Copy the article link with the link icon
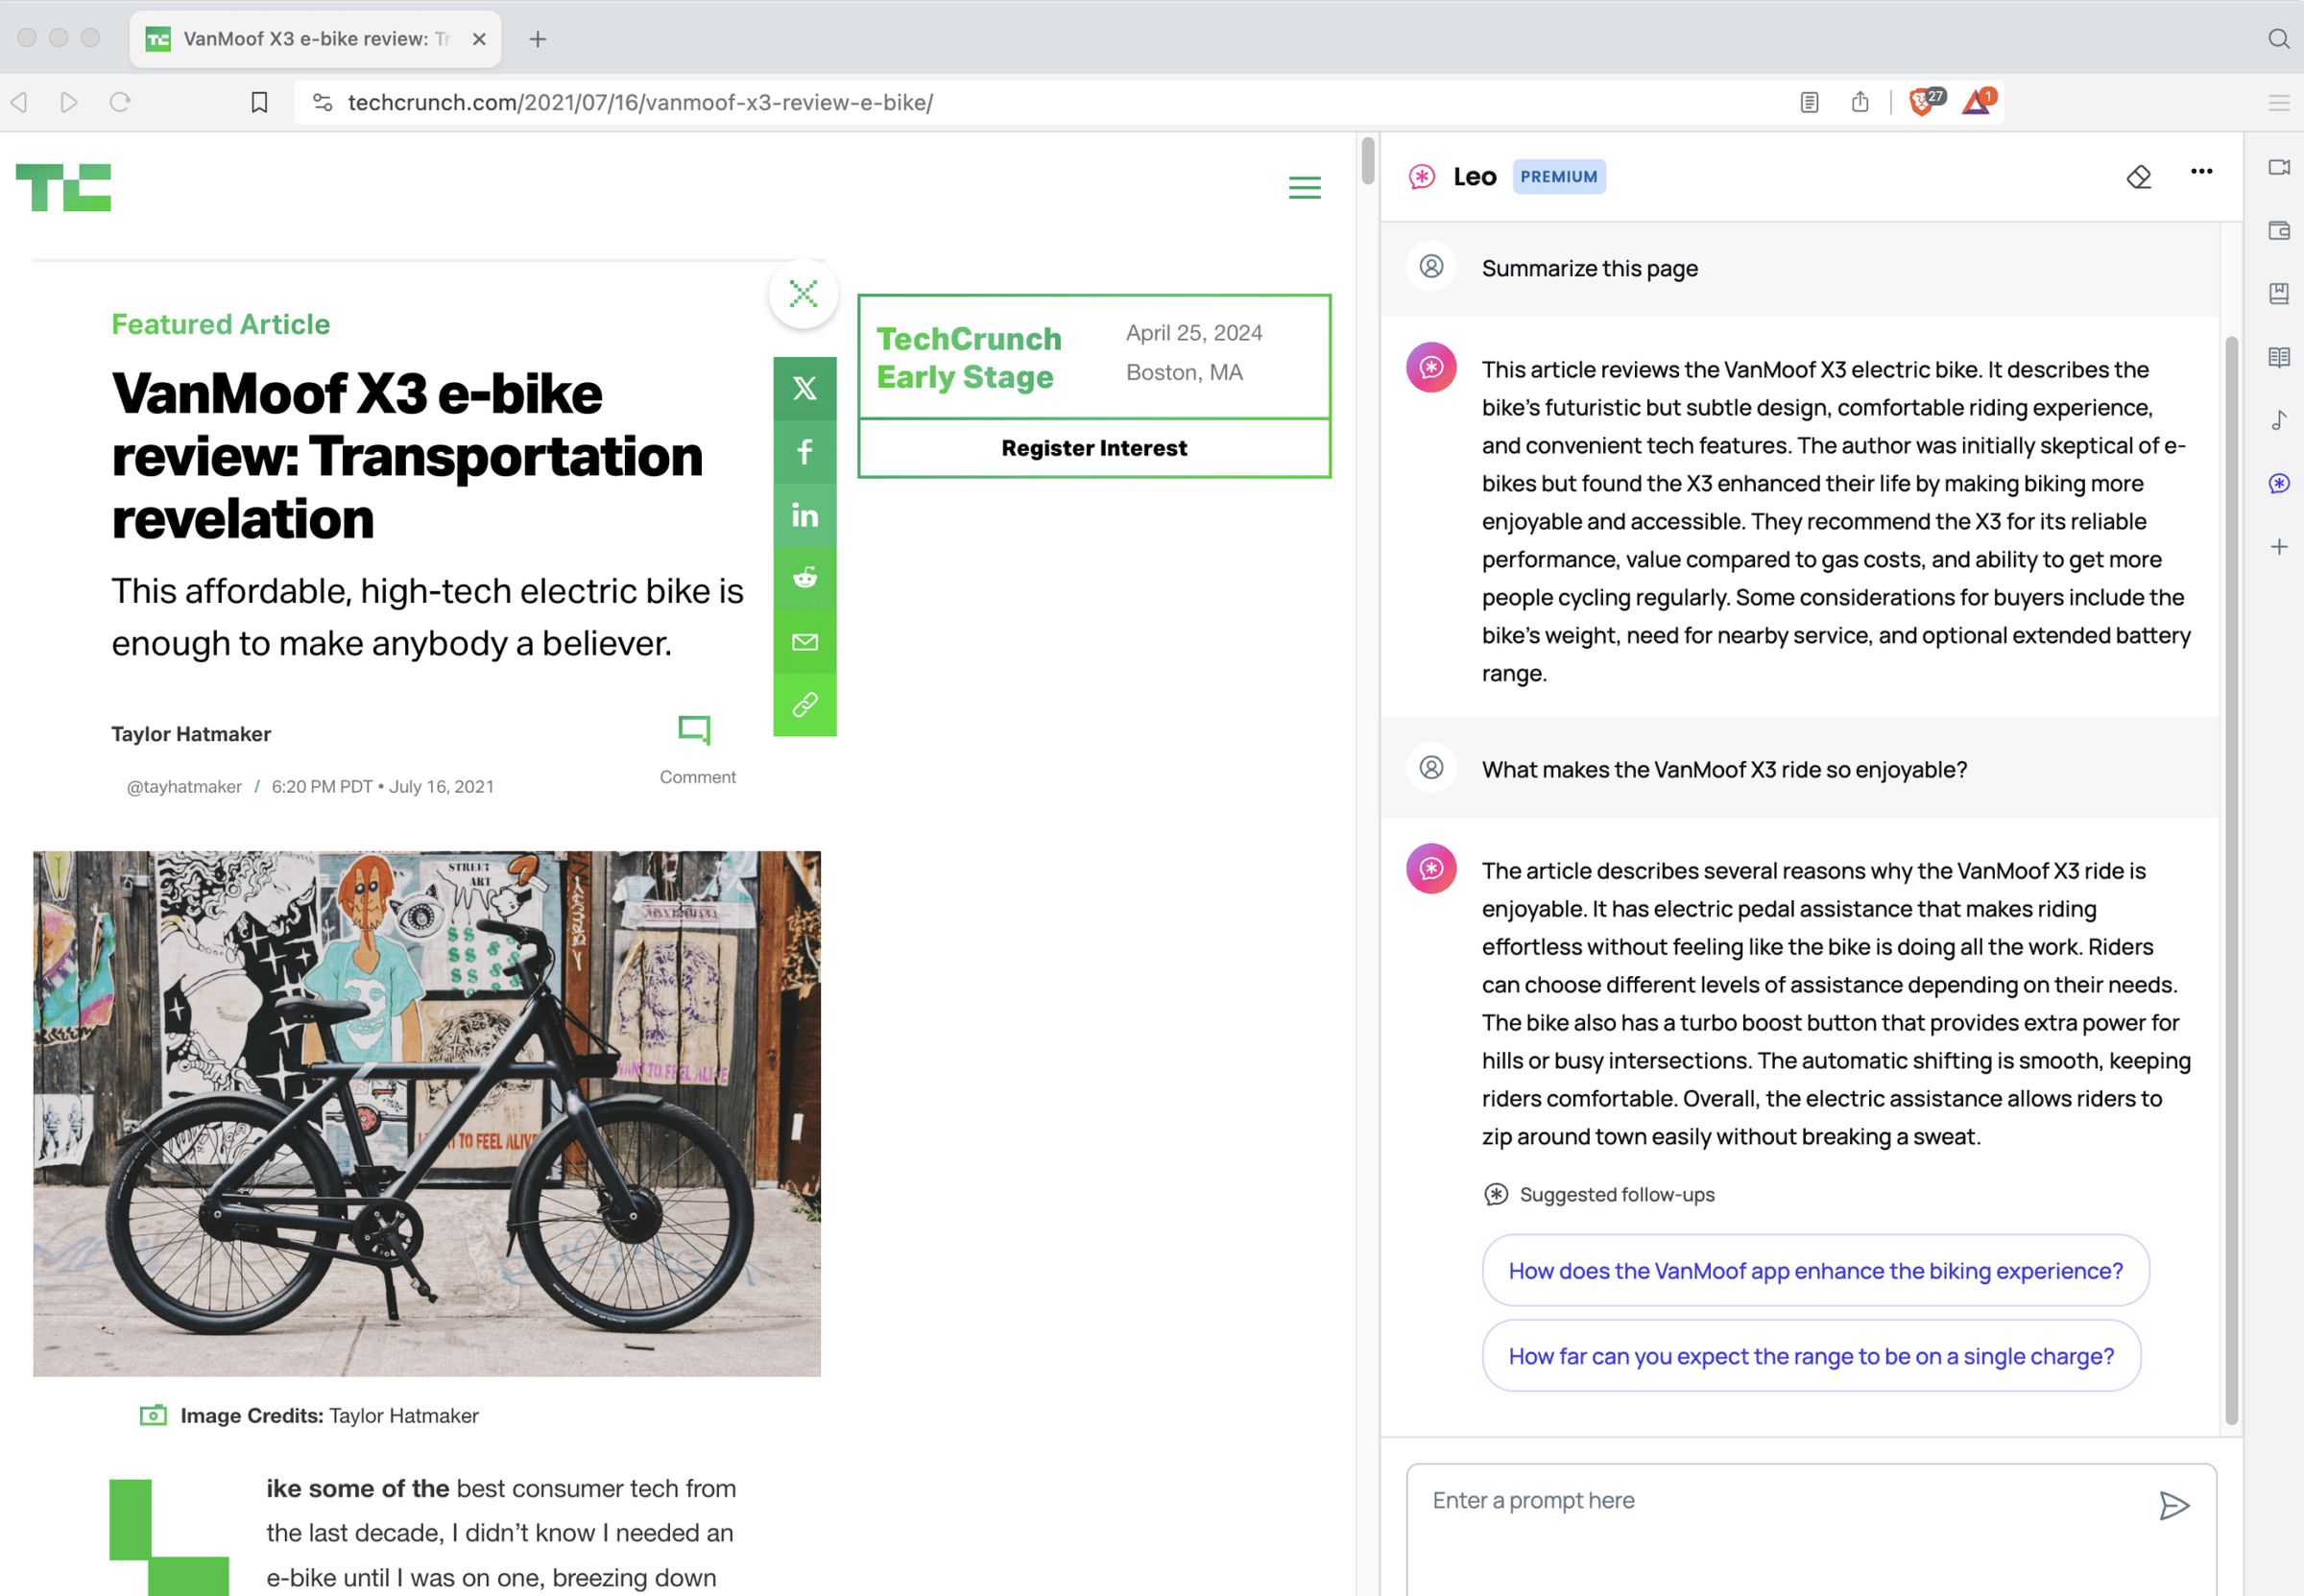 coord(804,706)
